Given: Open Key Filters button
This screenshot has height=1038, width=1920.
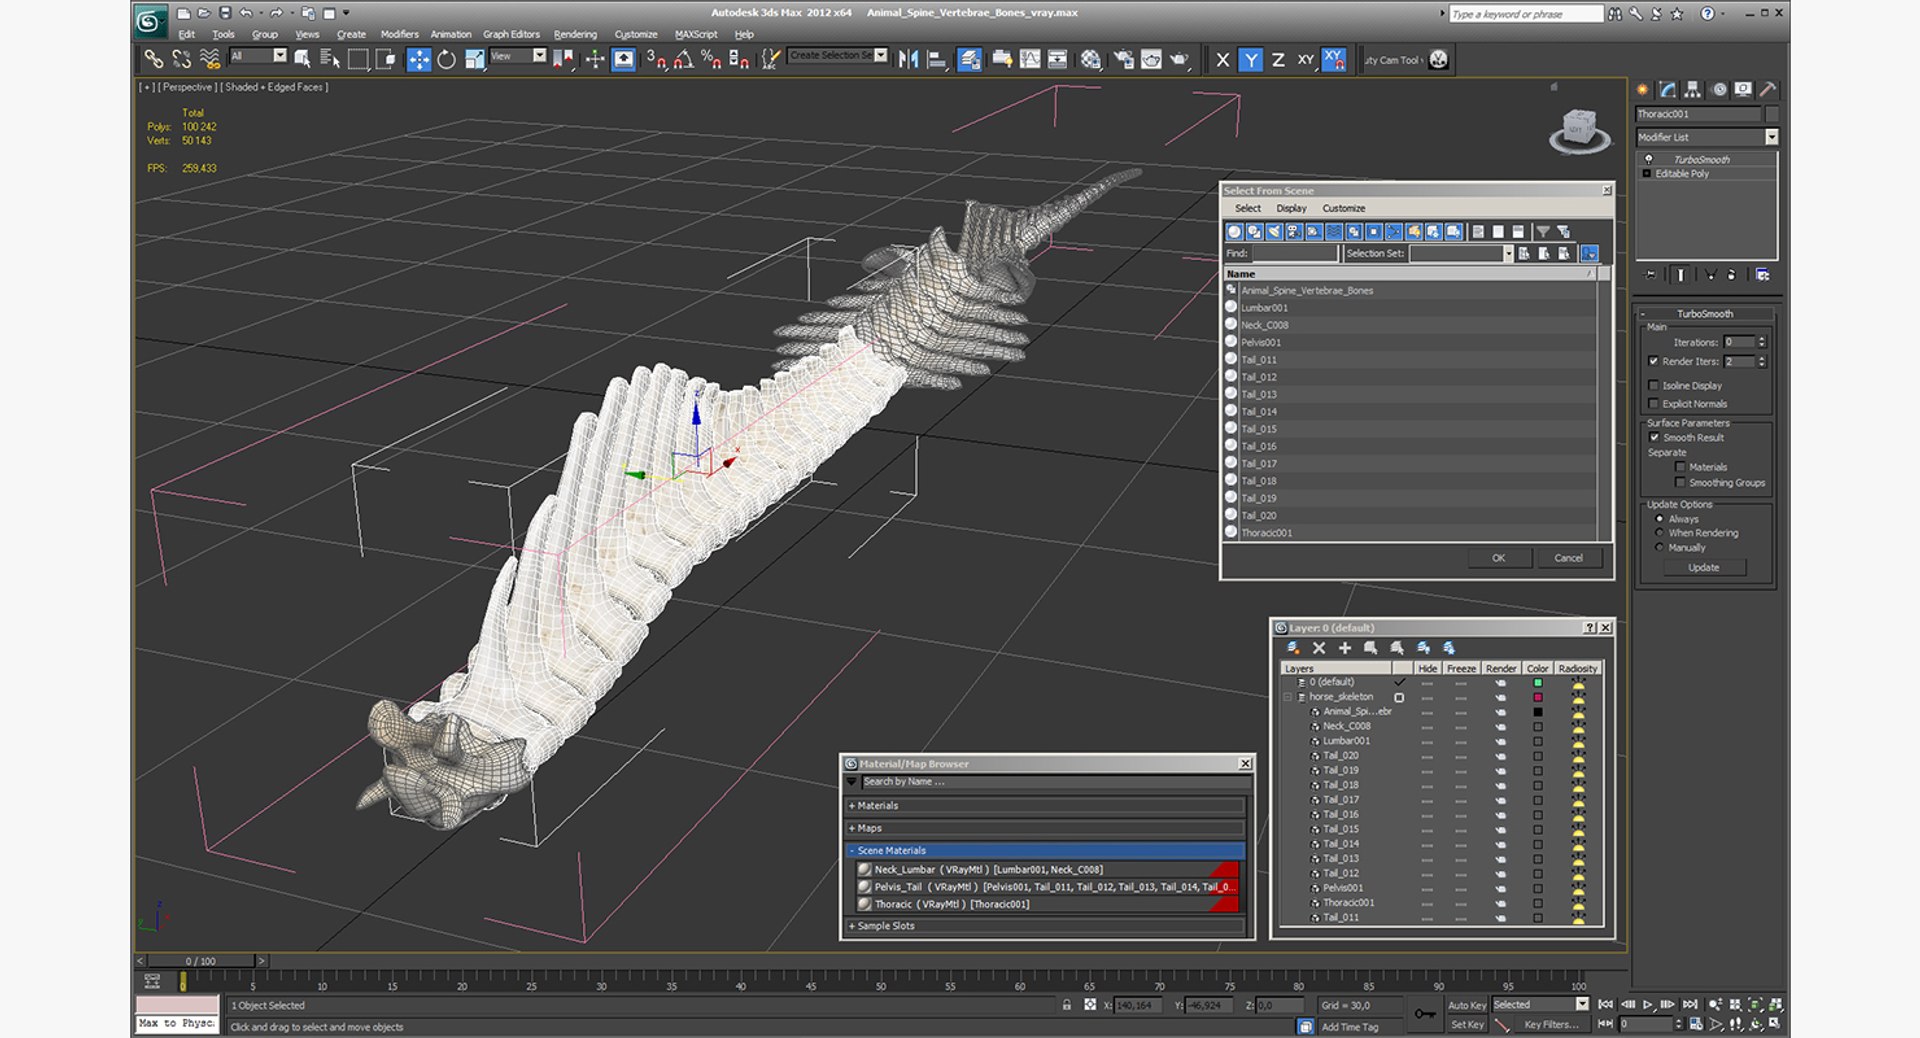Looking at the screenshot, I should (x=1551, y=1024).
